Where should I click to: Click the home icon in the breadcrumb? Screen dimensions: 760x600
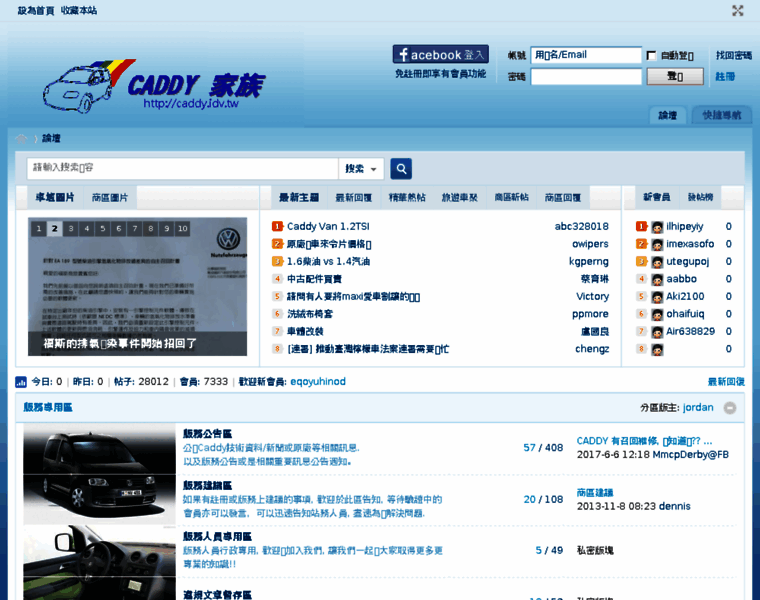coord(21,139)
